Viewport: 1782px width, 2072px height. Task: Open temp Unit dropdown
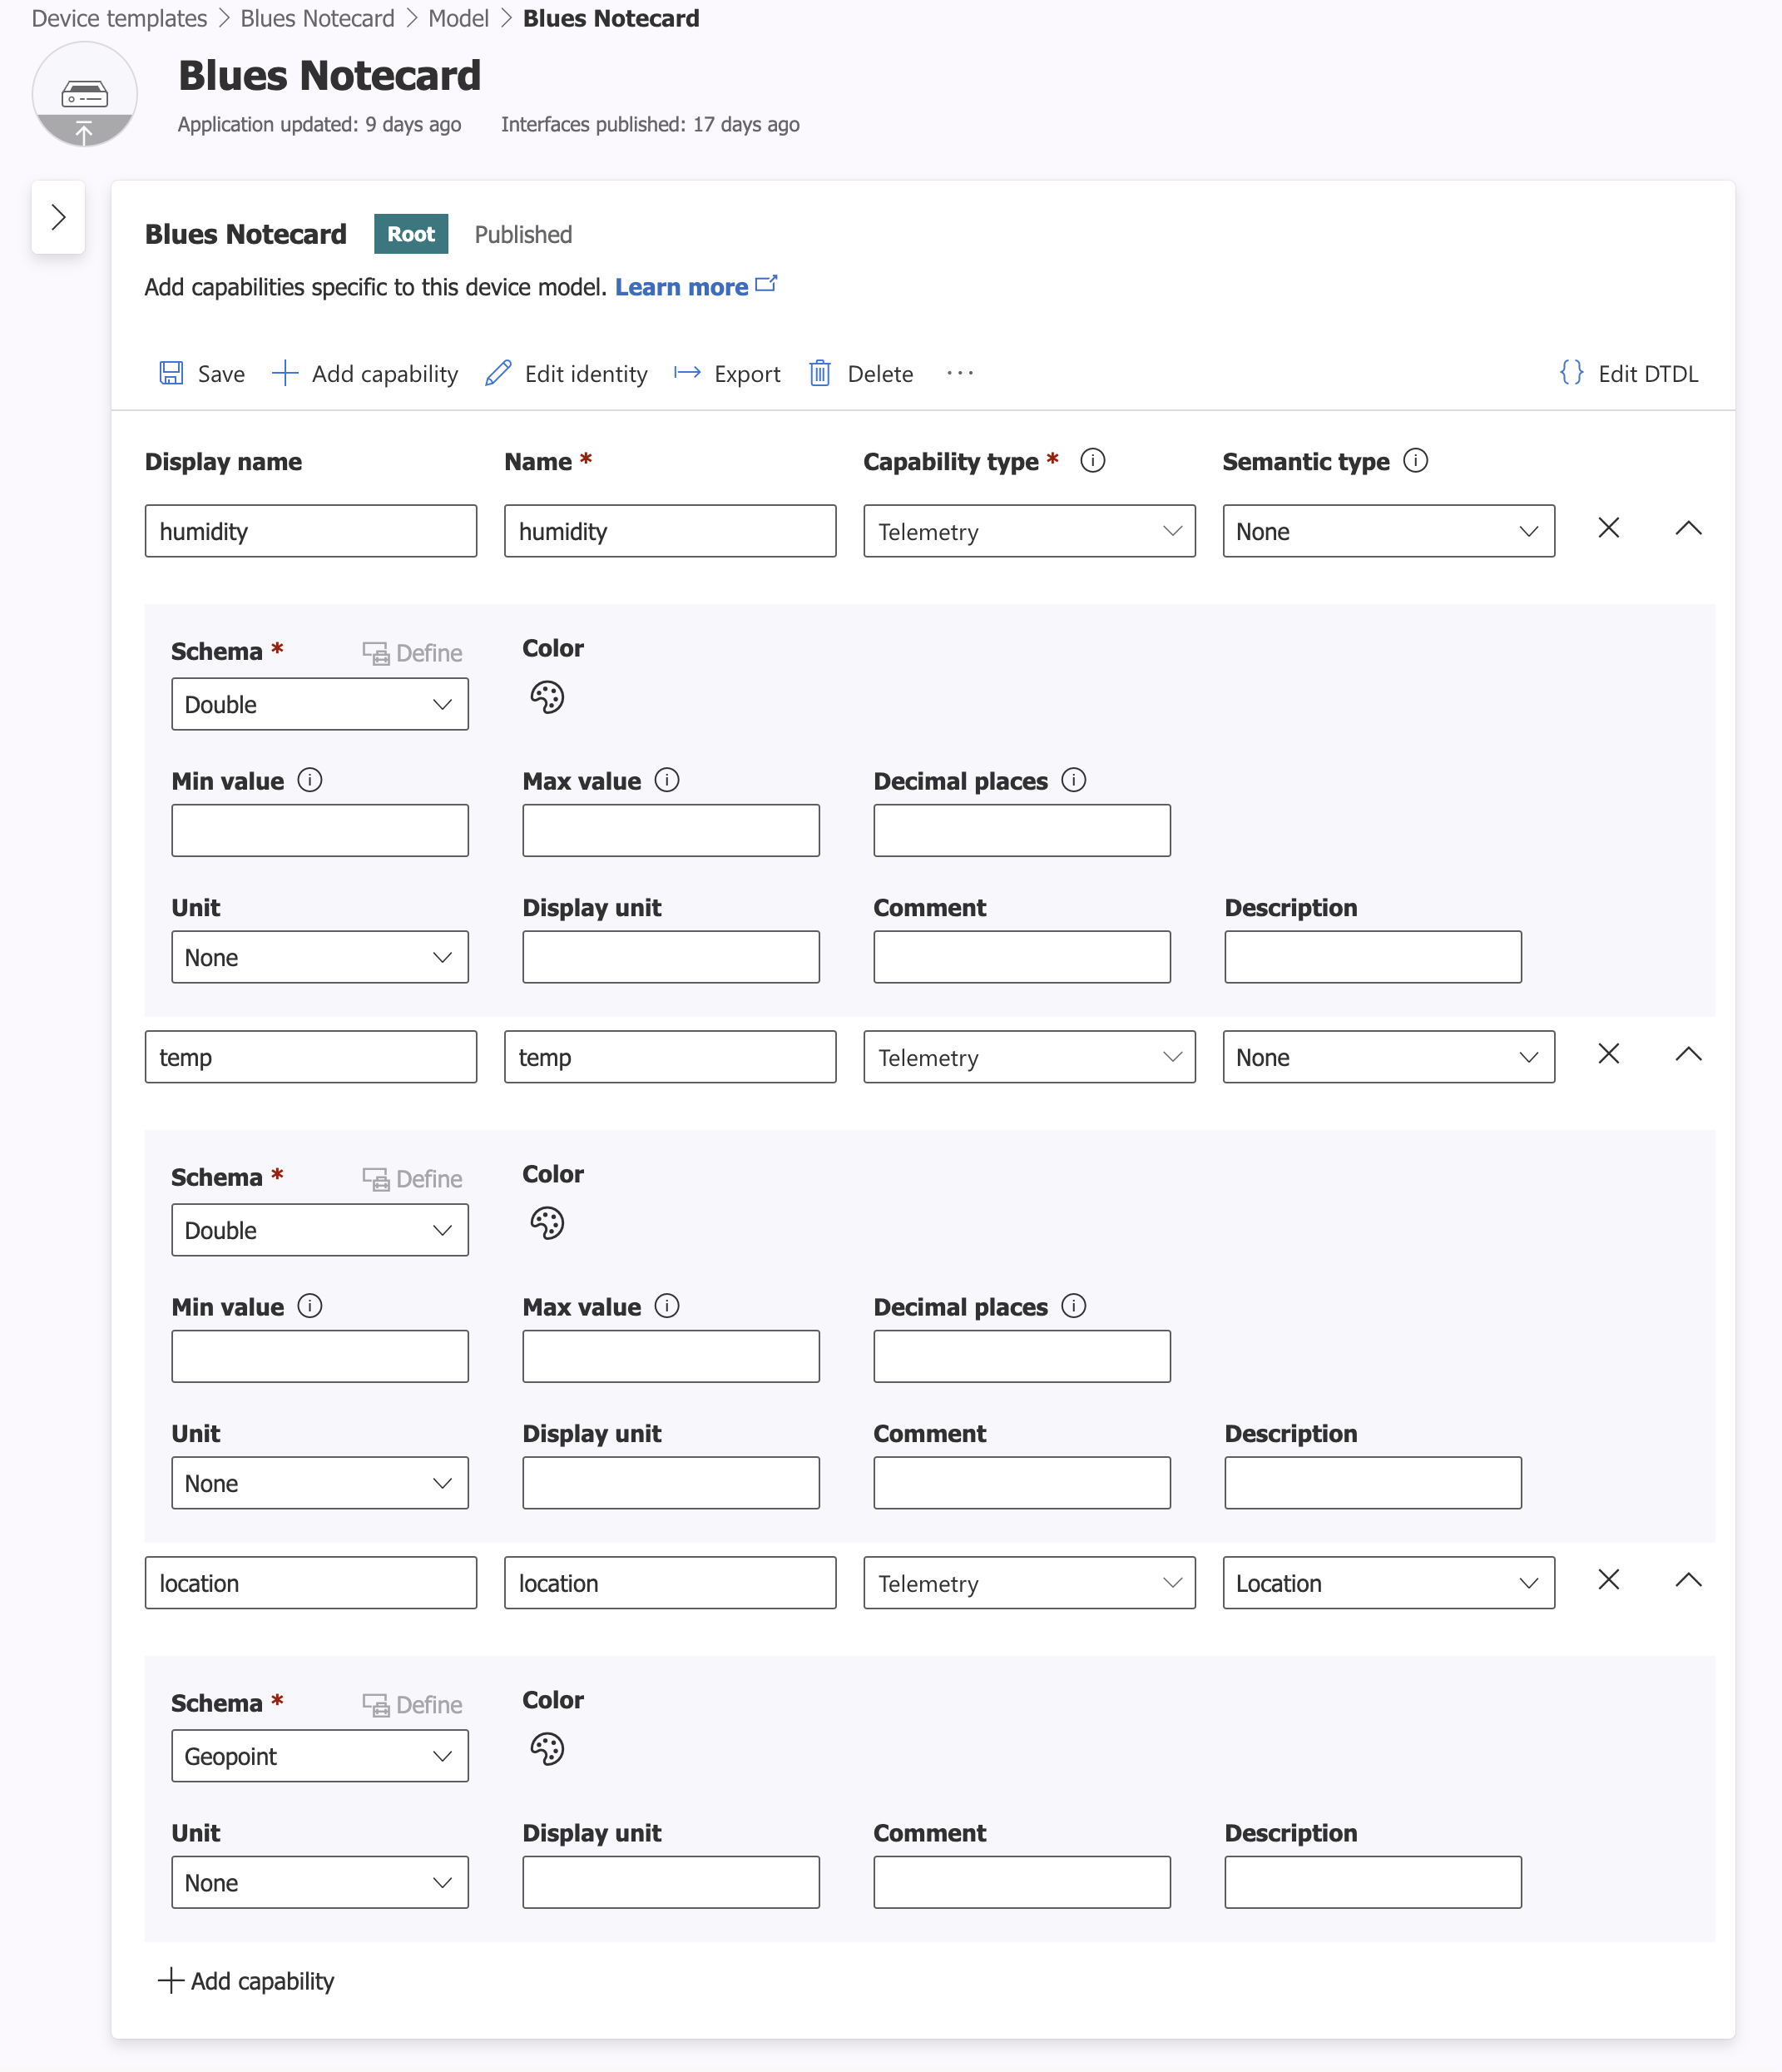pyautogui.click(x=320, y=1483)
